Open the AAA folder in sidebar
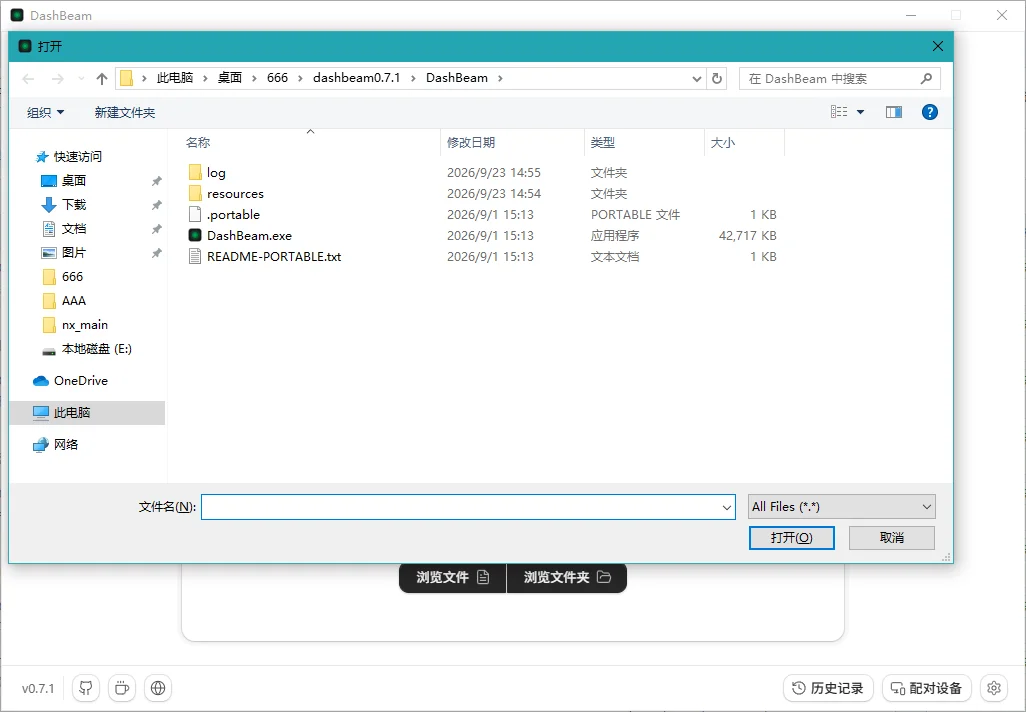This screenshot has width=1026, height=712. click(x=73, y=301)
